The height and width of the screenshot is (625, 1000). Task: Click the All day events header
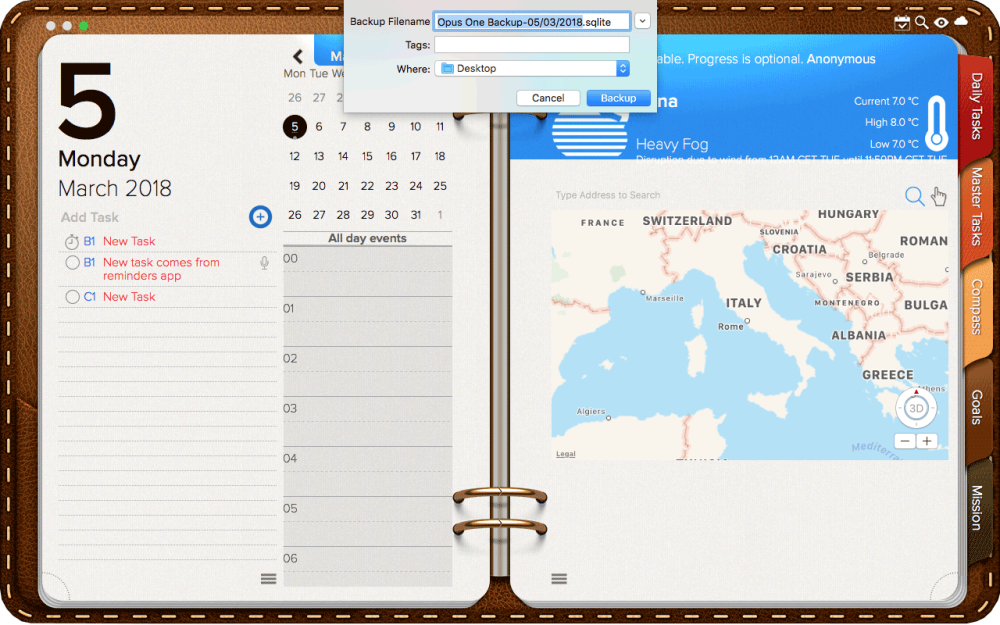(x=367, y=239)
